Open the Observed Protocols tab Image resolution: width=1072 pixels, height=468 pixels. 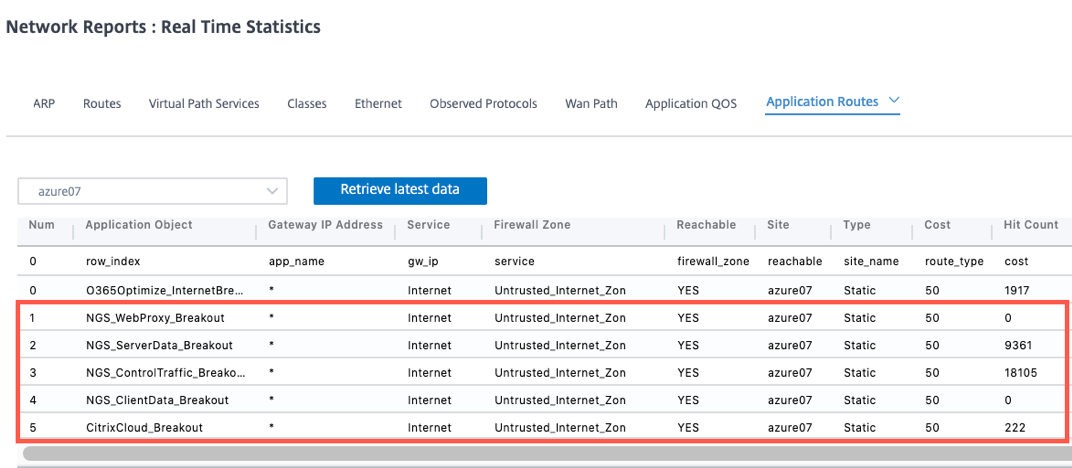click(483, 104)
